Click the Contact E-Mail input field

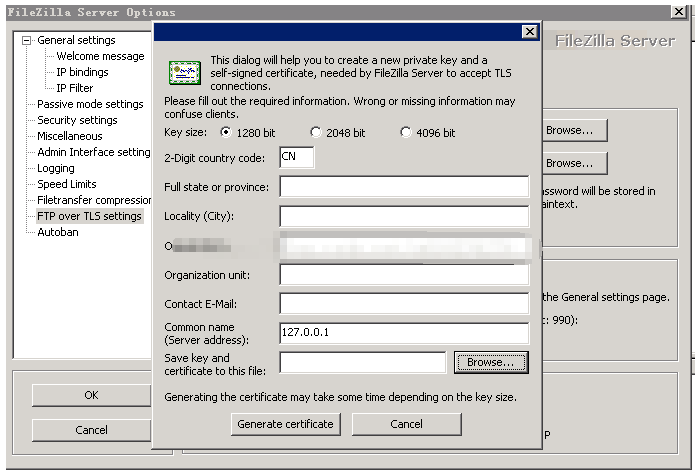click(x=403, y=304)
